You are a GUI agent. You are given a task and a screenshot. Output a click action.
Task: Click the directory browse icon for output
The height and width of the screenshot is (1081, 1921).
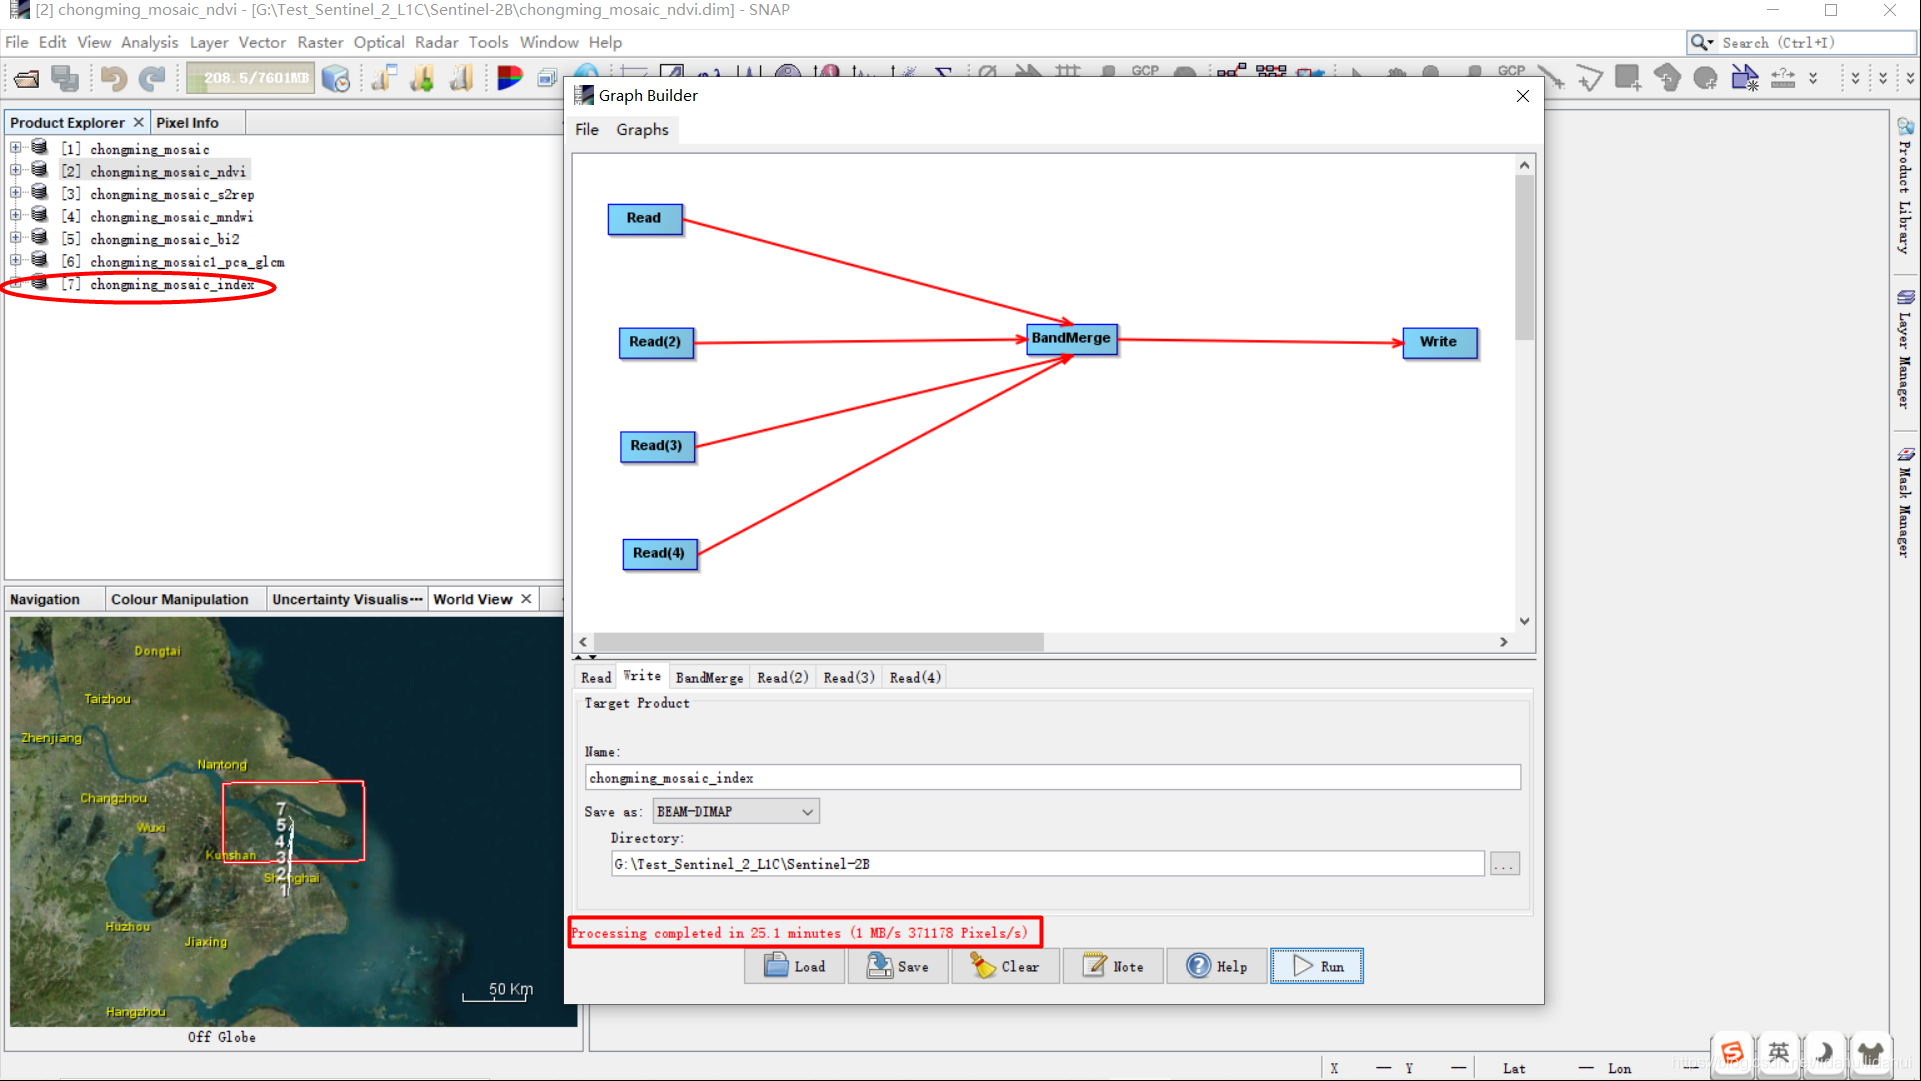[x=1504, y=863]
